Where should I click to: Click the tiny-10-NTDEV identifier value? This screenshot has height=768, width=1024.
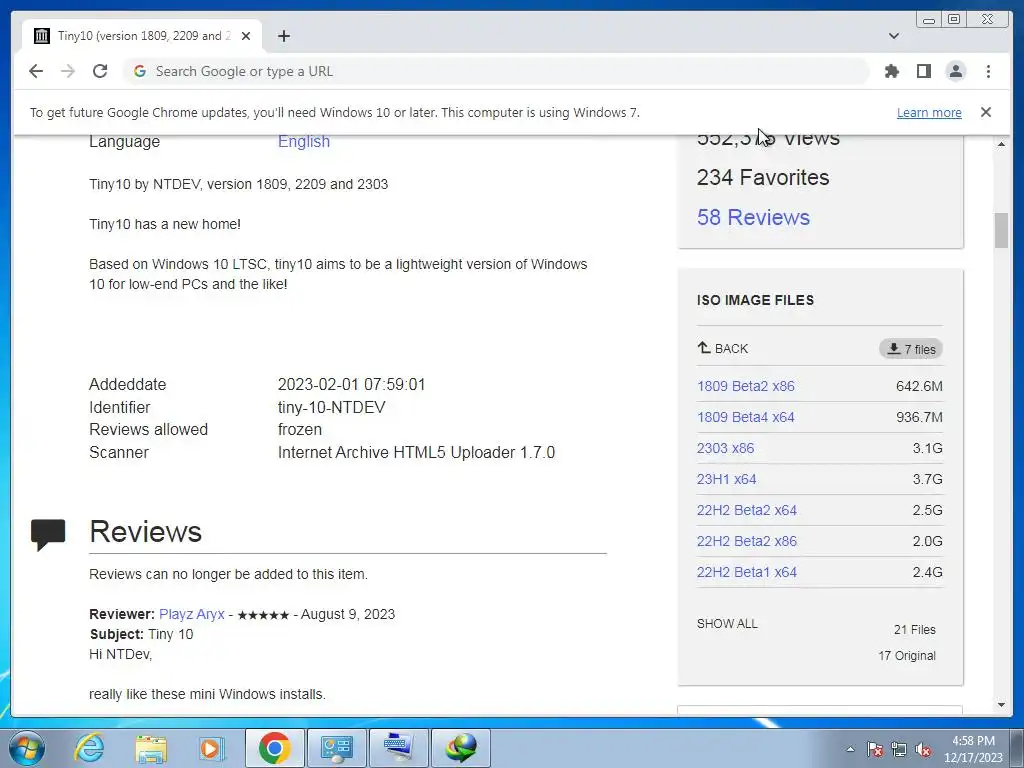point(331,408)
